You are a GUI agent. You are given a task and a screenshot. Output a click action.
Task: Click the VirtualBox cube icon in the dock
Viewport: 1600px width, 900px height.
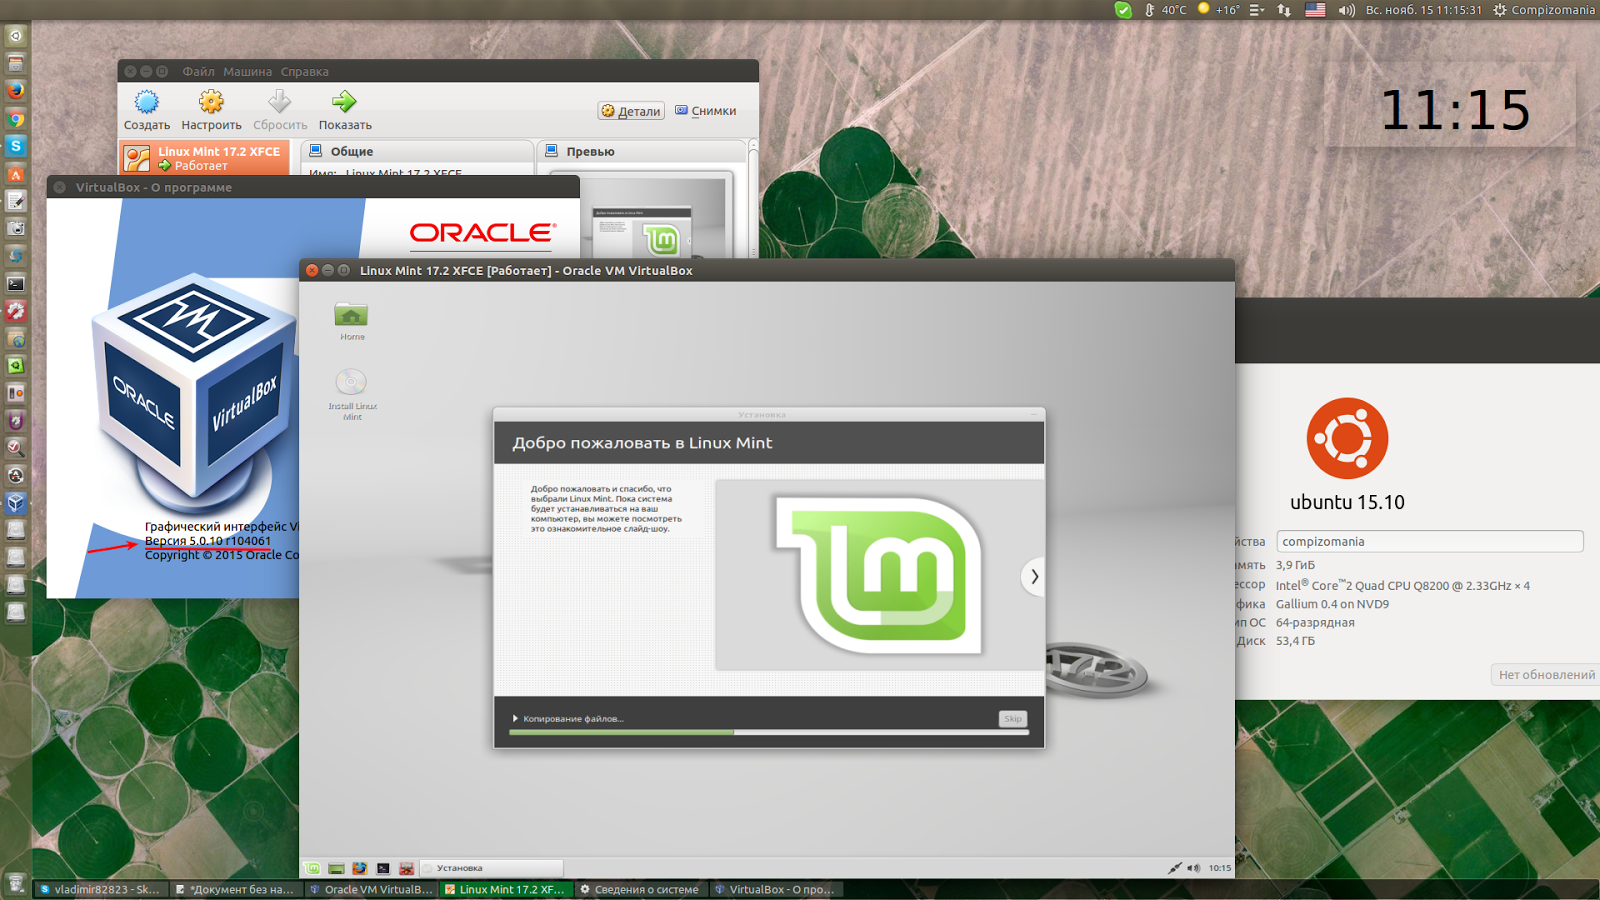pyautogui.click(x=15, y=503)
